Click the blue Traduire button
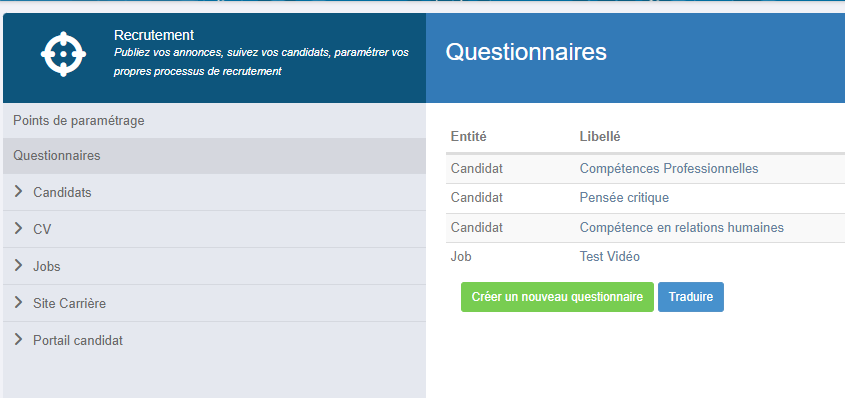Image resolution: width=845 pixels, height=398 pixels. [x=691, y=297]
